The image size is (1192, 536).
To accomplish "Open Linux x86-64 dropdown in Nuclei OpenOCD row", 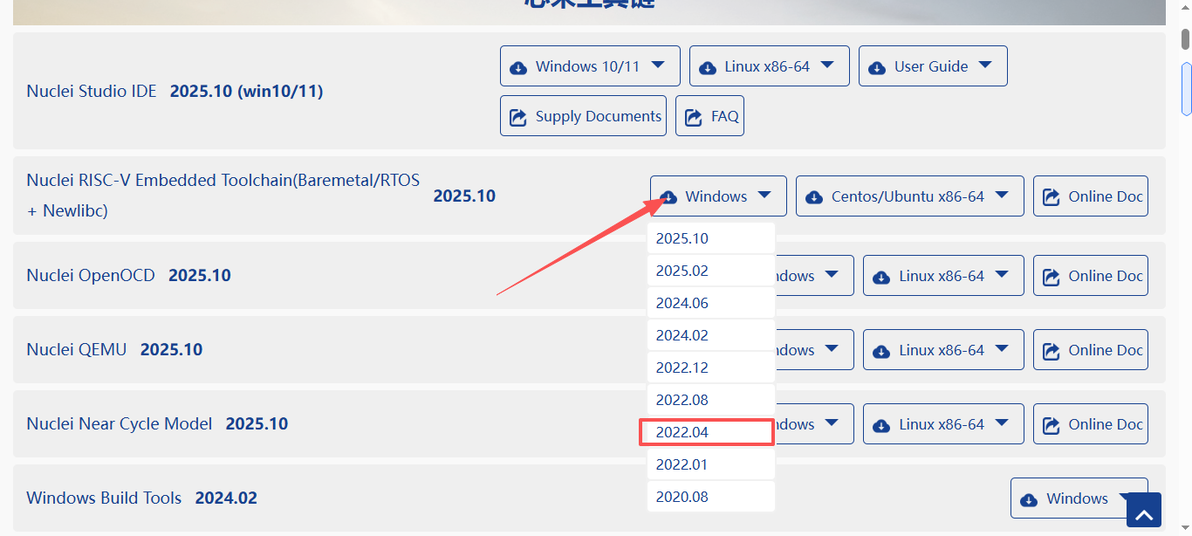I will 943,276.
